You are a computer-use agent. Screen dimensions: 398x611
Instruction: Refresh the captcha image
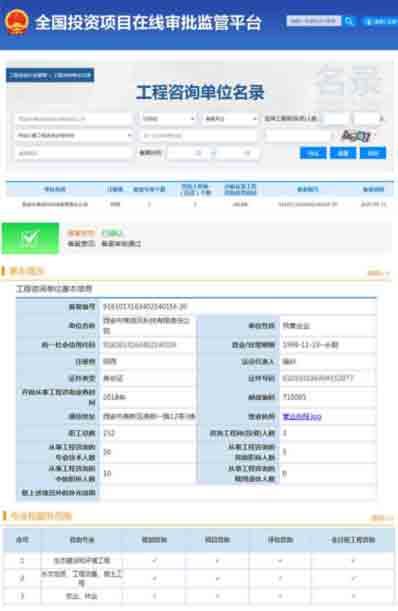tap(356, 136)
